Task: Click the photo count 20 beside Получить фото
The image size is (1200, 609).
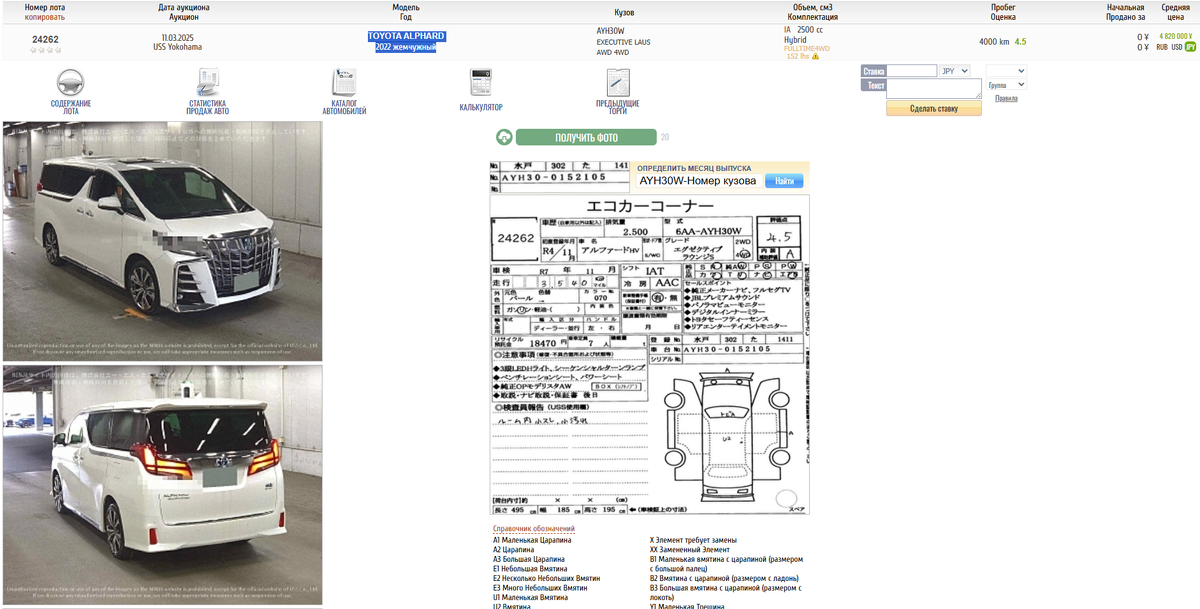Action: pyautogui.click(x=665, y=138)
